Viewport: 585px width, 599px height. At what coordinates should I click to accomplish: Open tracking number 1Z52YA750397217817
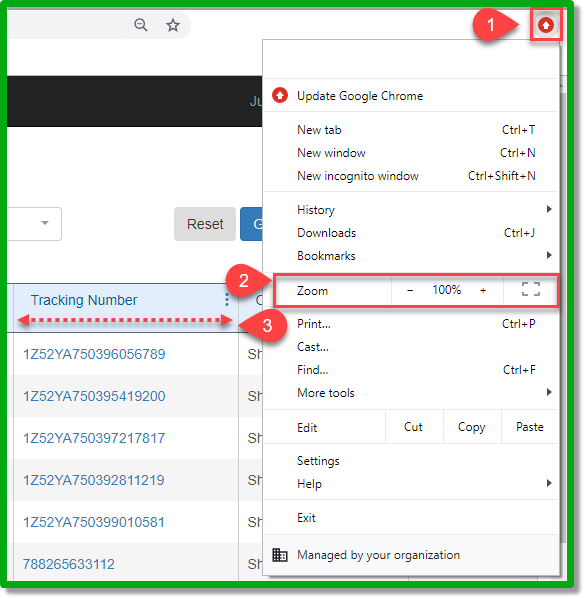click(x=94, y=438)
